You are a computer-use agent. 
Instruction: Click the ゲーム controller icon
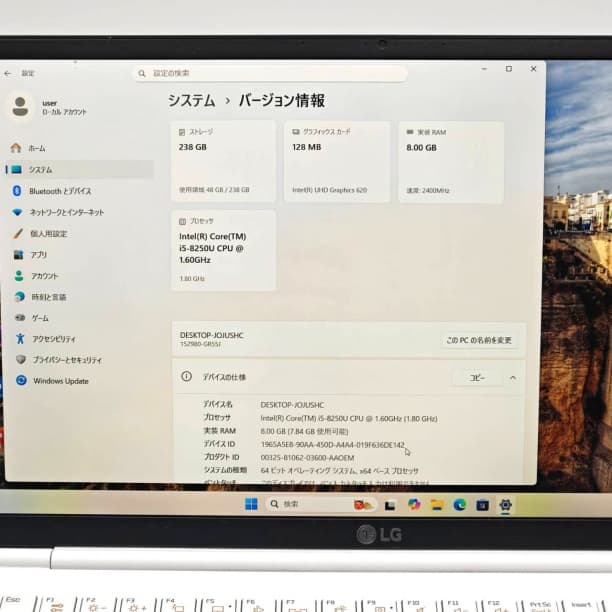[20, 318]
